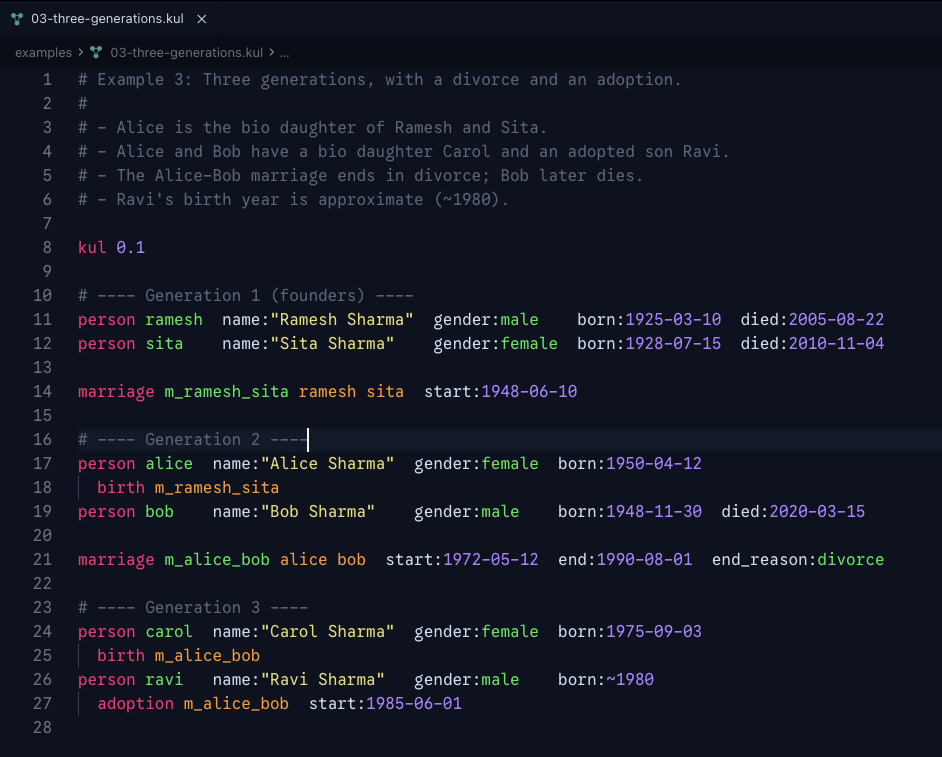The image size is (942, 757).
Task: Click the approximate year ~1980 on line 26
Action: (x=630, y=680)
